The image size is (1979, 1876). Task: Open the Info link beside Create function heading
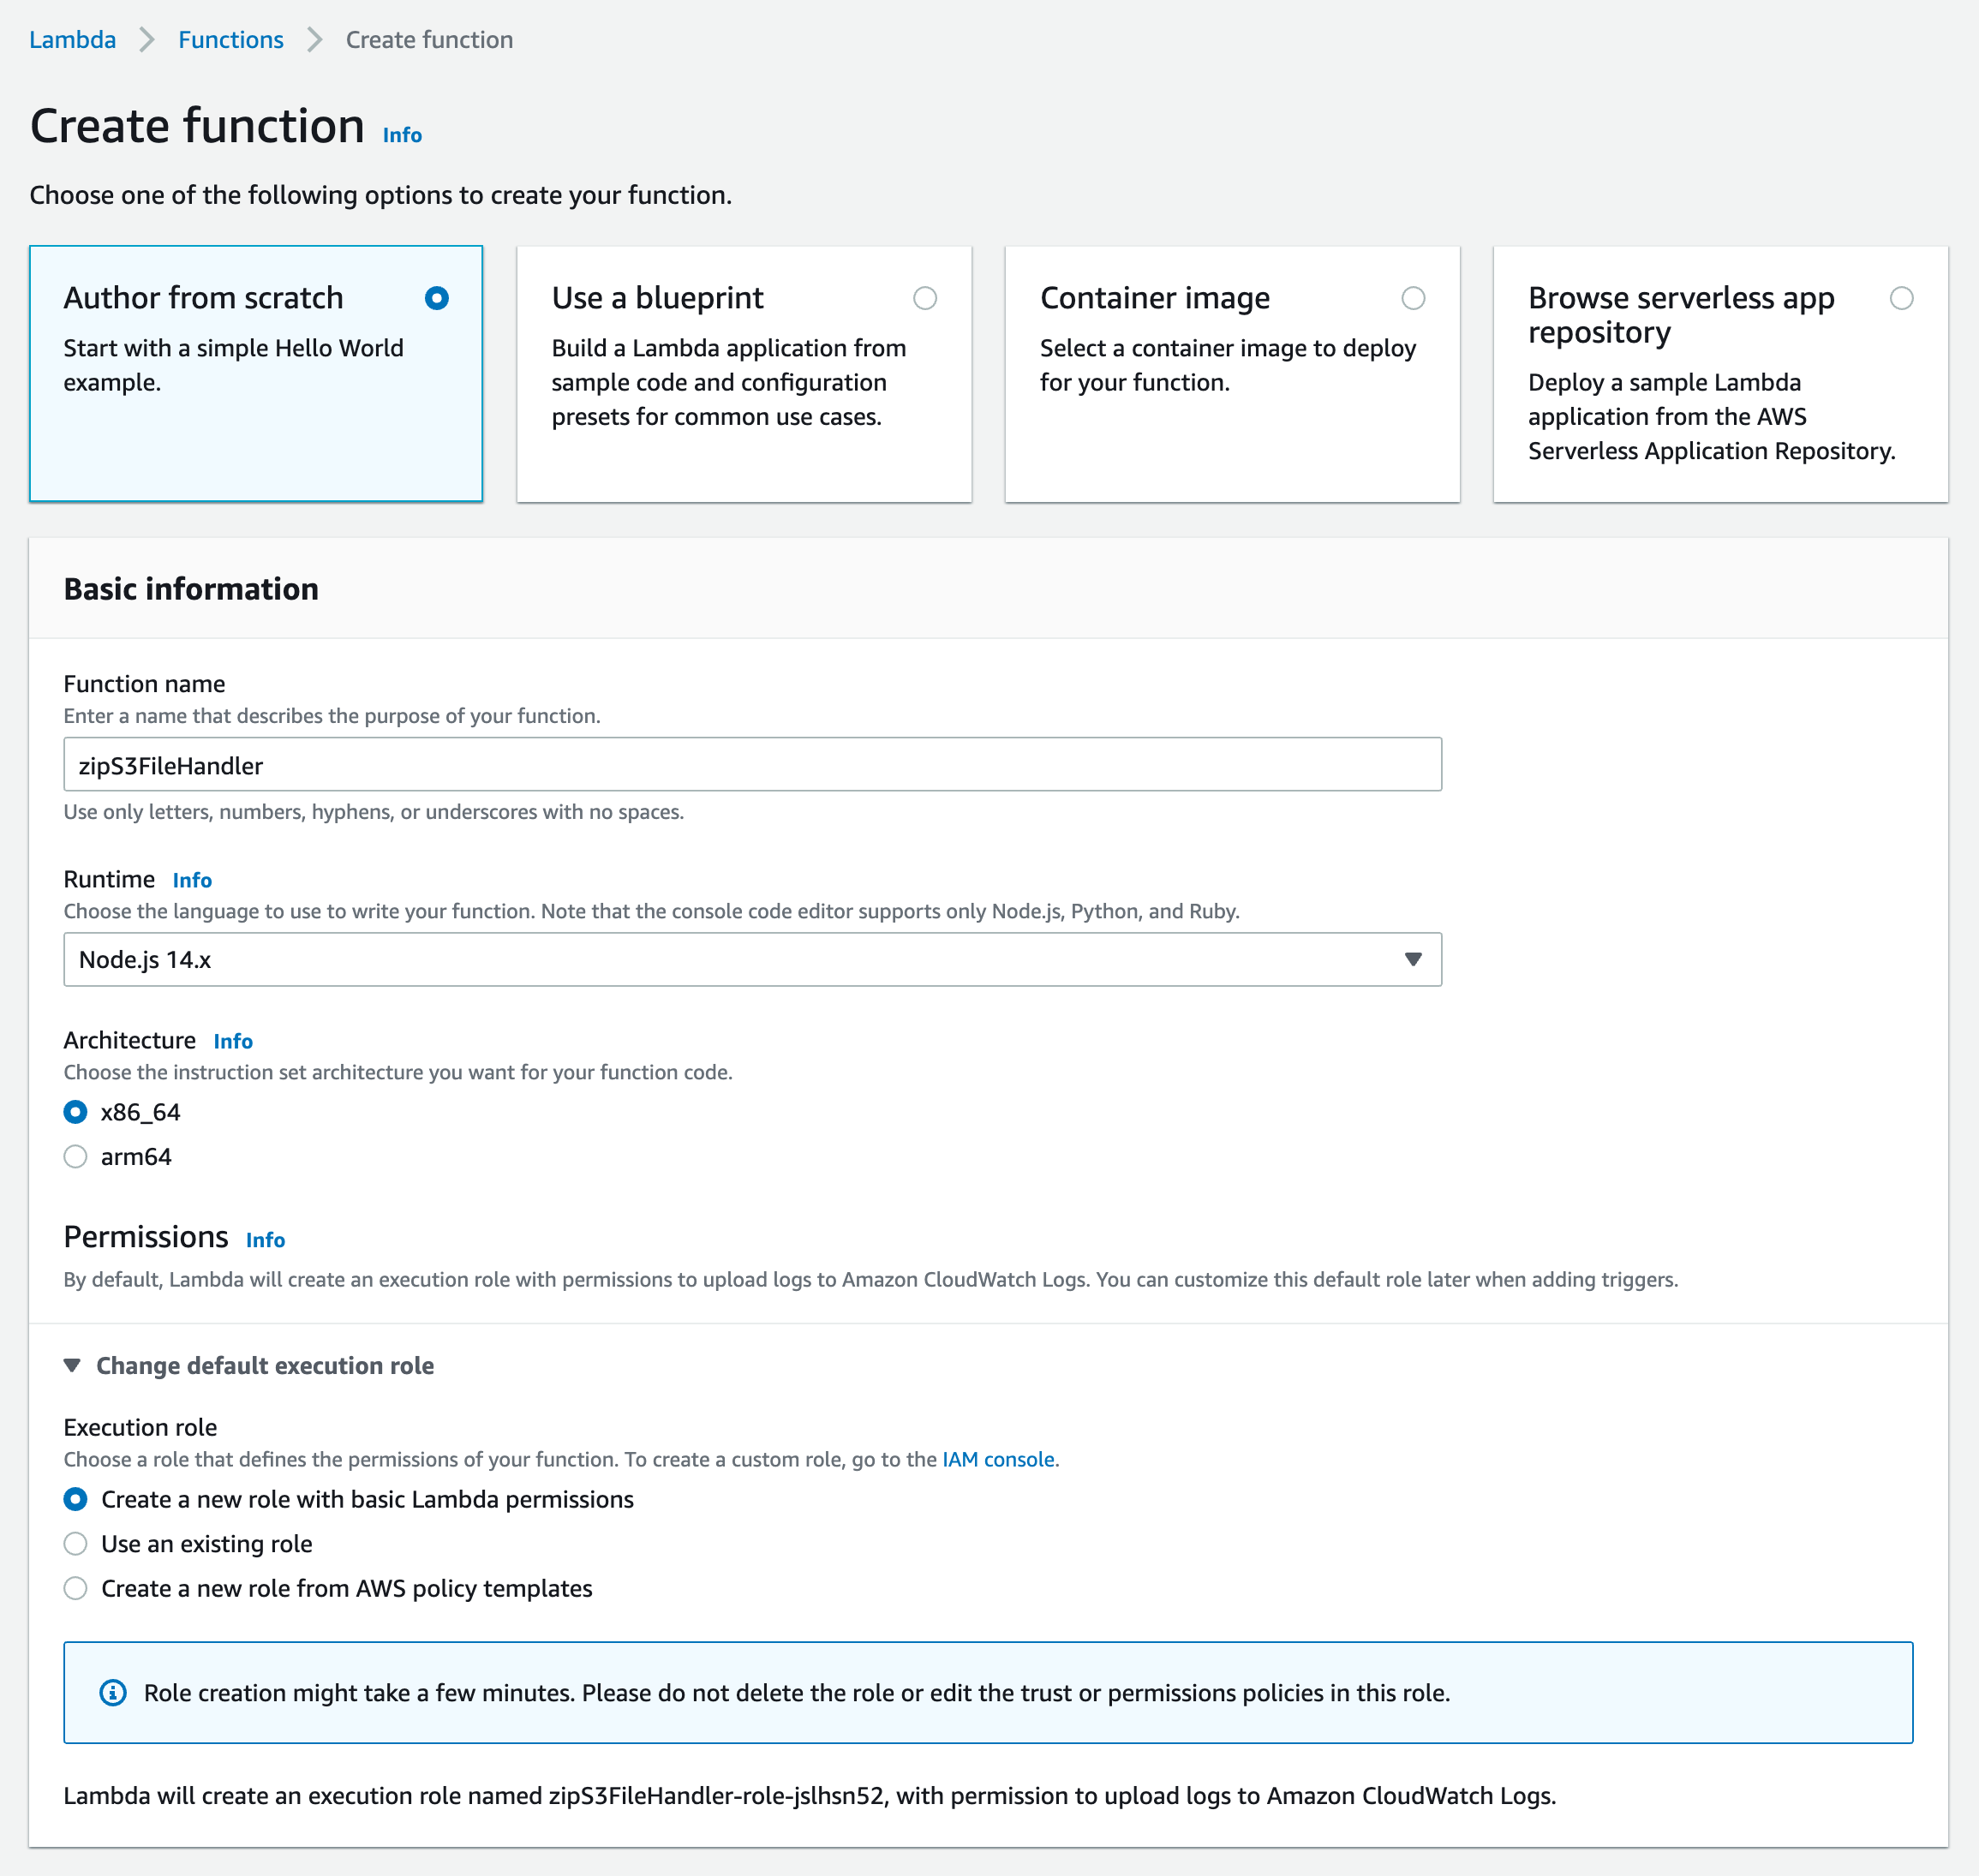pos(401,134)
